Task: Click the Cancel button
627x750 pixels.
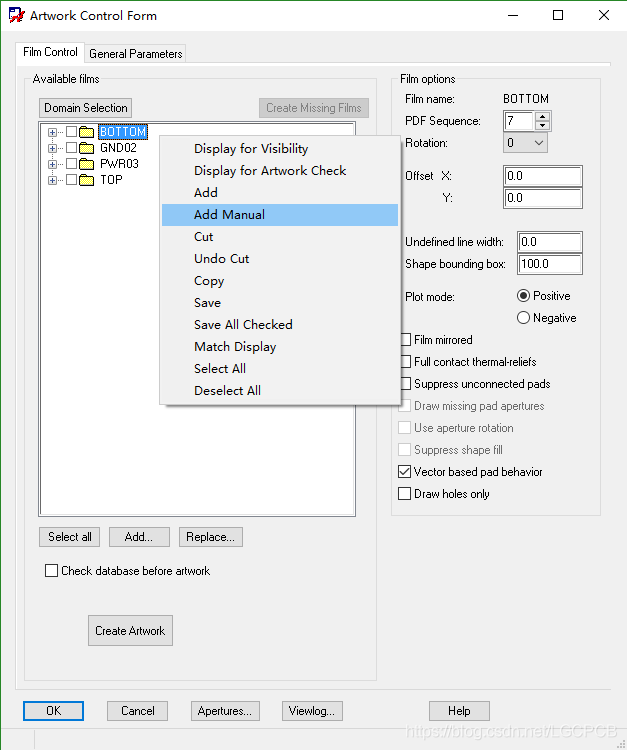Action: click(x=138, y=711)
